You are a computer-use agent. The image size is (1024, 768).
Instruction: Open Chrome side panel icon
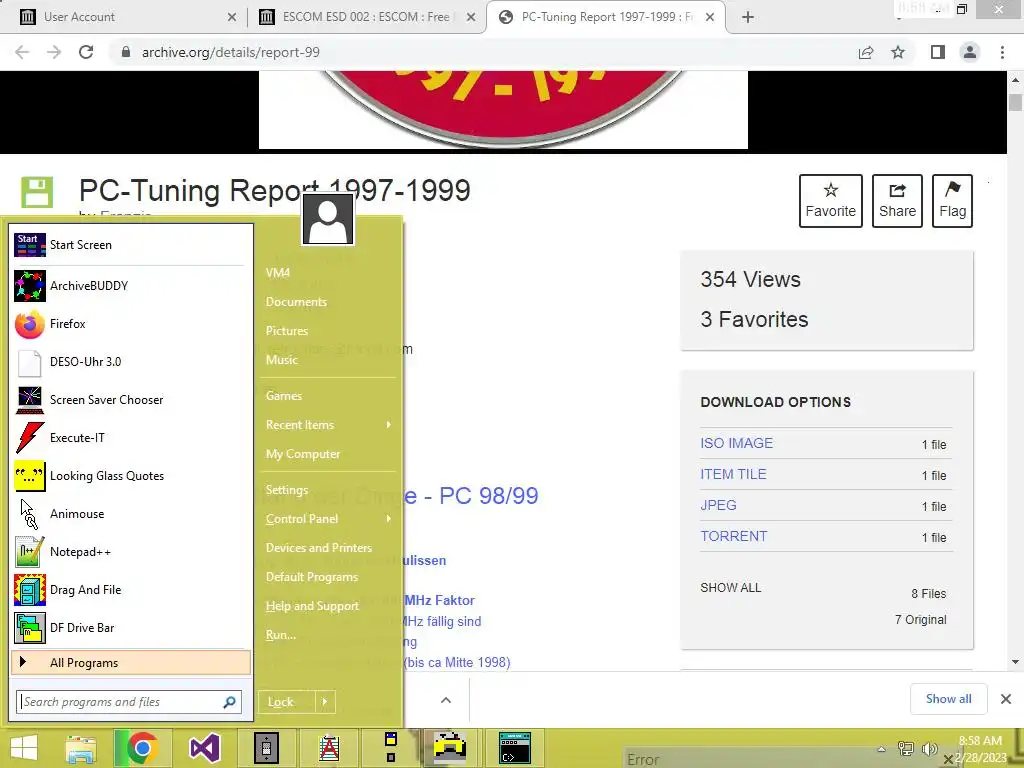[x=938, y=52]
